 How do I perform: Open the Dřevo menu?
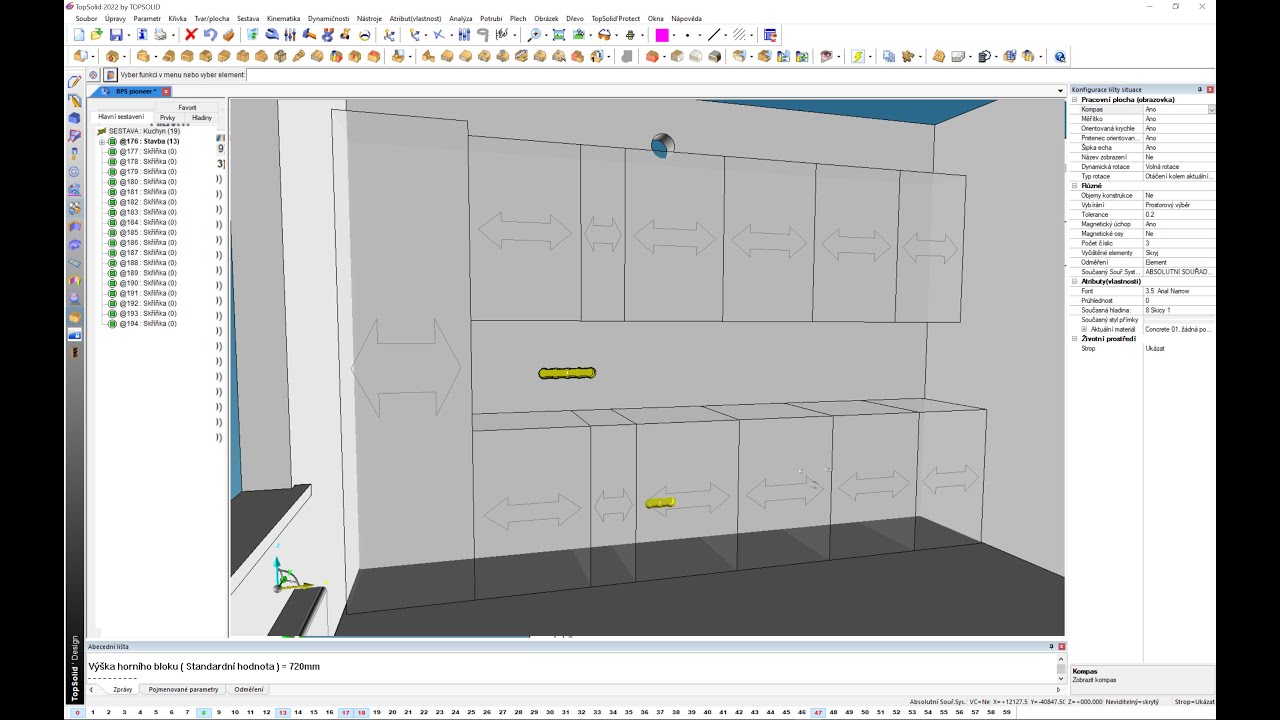click(575, 18)
